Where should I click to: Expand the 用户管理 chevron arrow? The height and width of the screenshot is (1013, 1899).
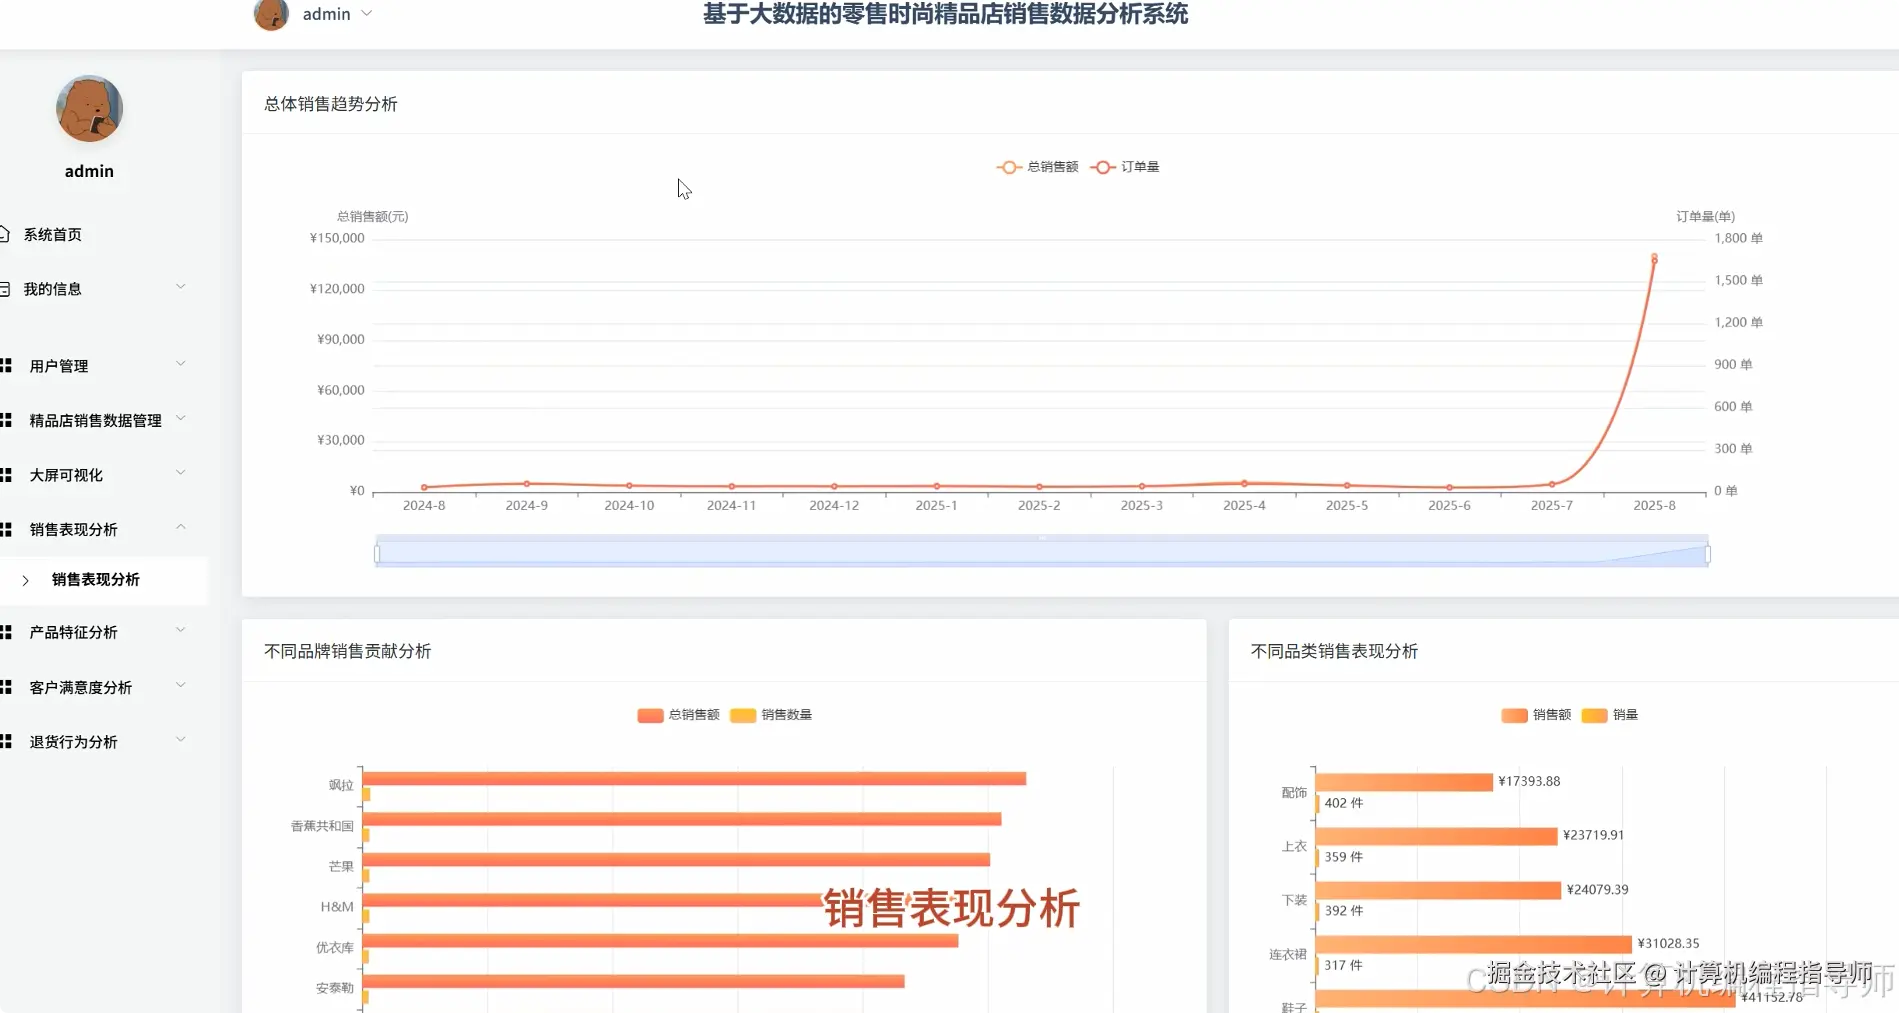point(181,364)
